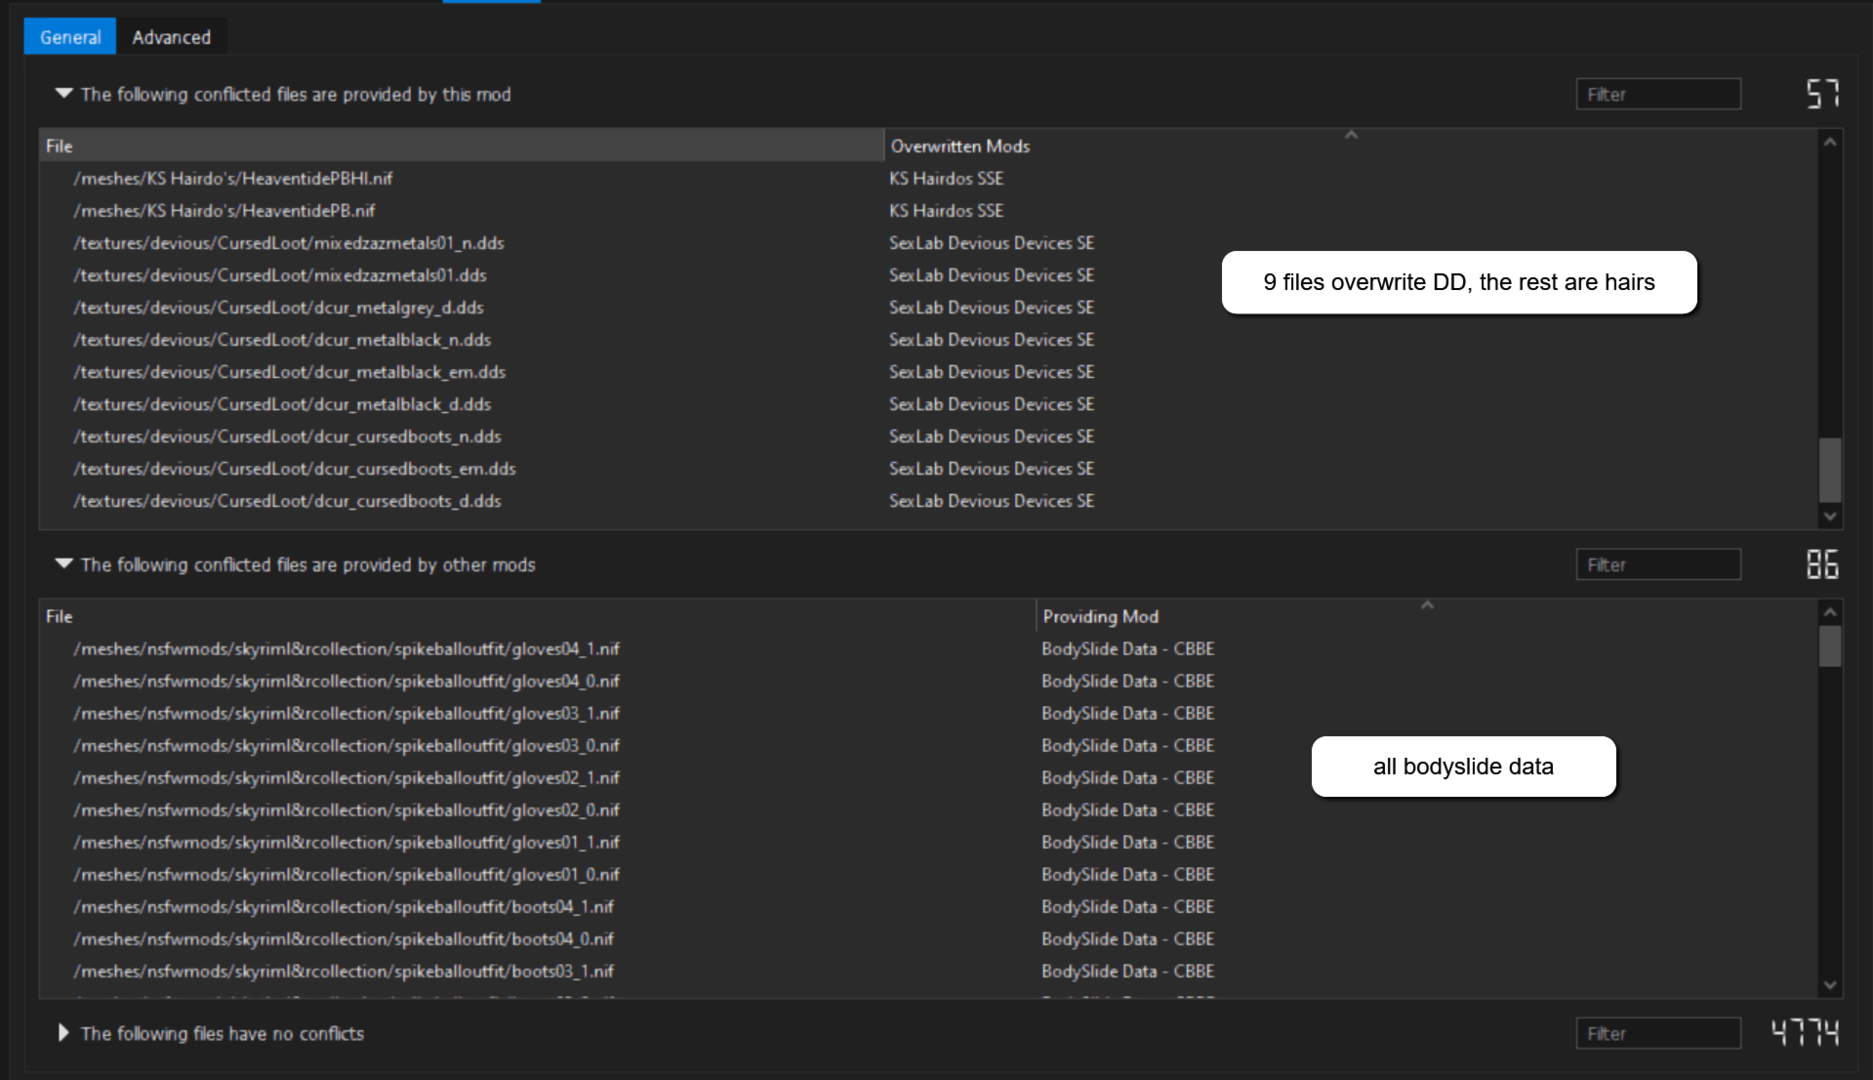Collapse 'conflicted files are provided by this mod' section
1873x1080 pixels.
coord(64,93)
